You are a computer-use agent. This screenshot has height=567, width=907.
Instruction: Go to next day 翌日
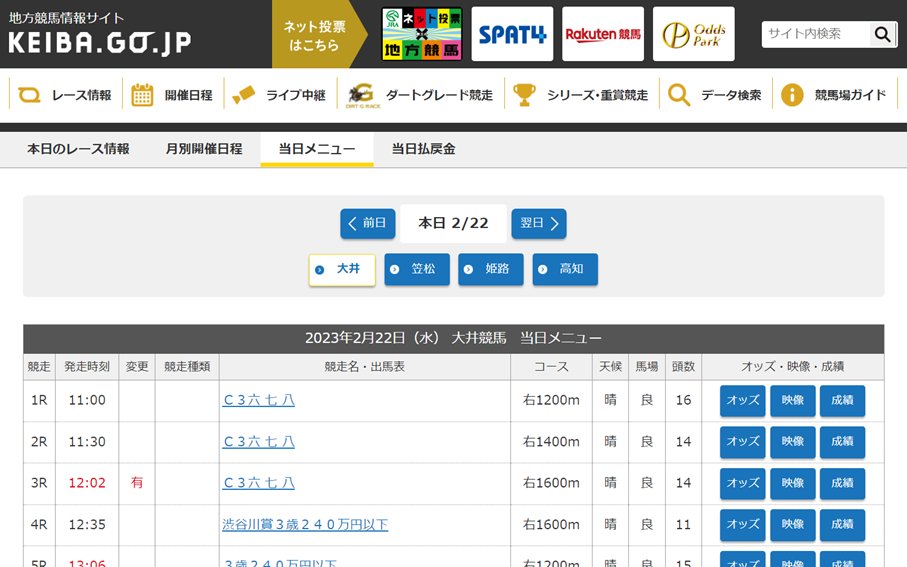tap(539, 224)
